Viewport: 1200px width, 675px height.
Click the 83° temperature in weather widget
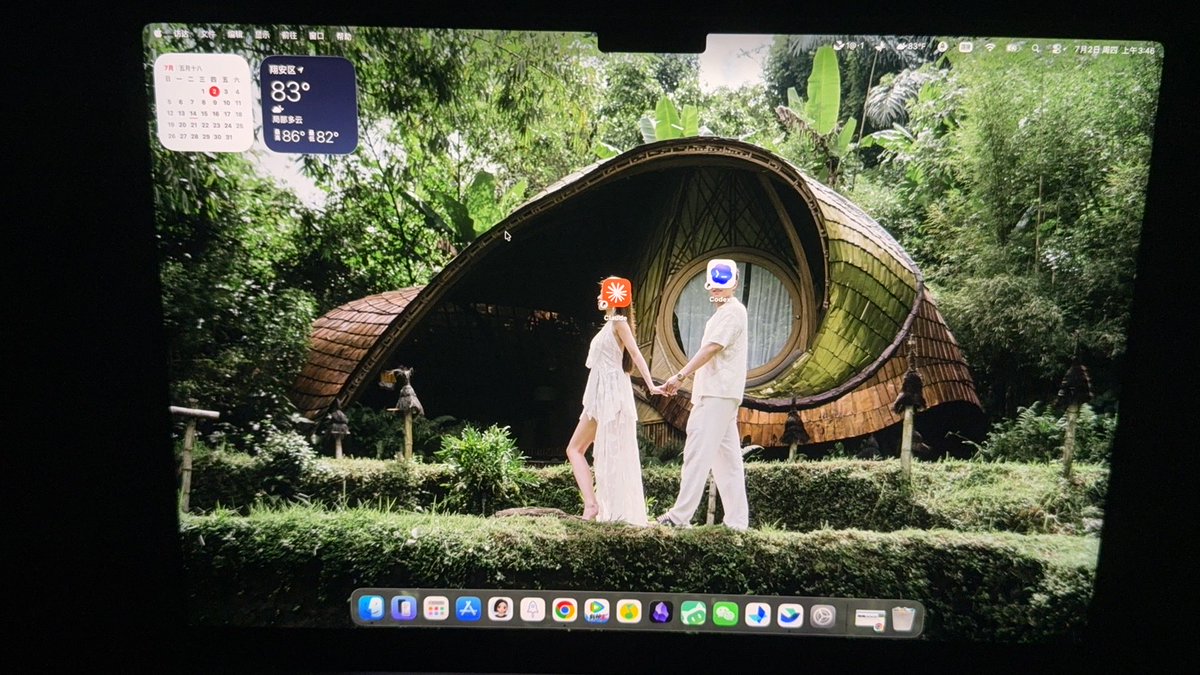pyautogui.click(x=290, y=92)
